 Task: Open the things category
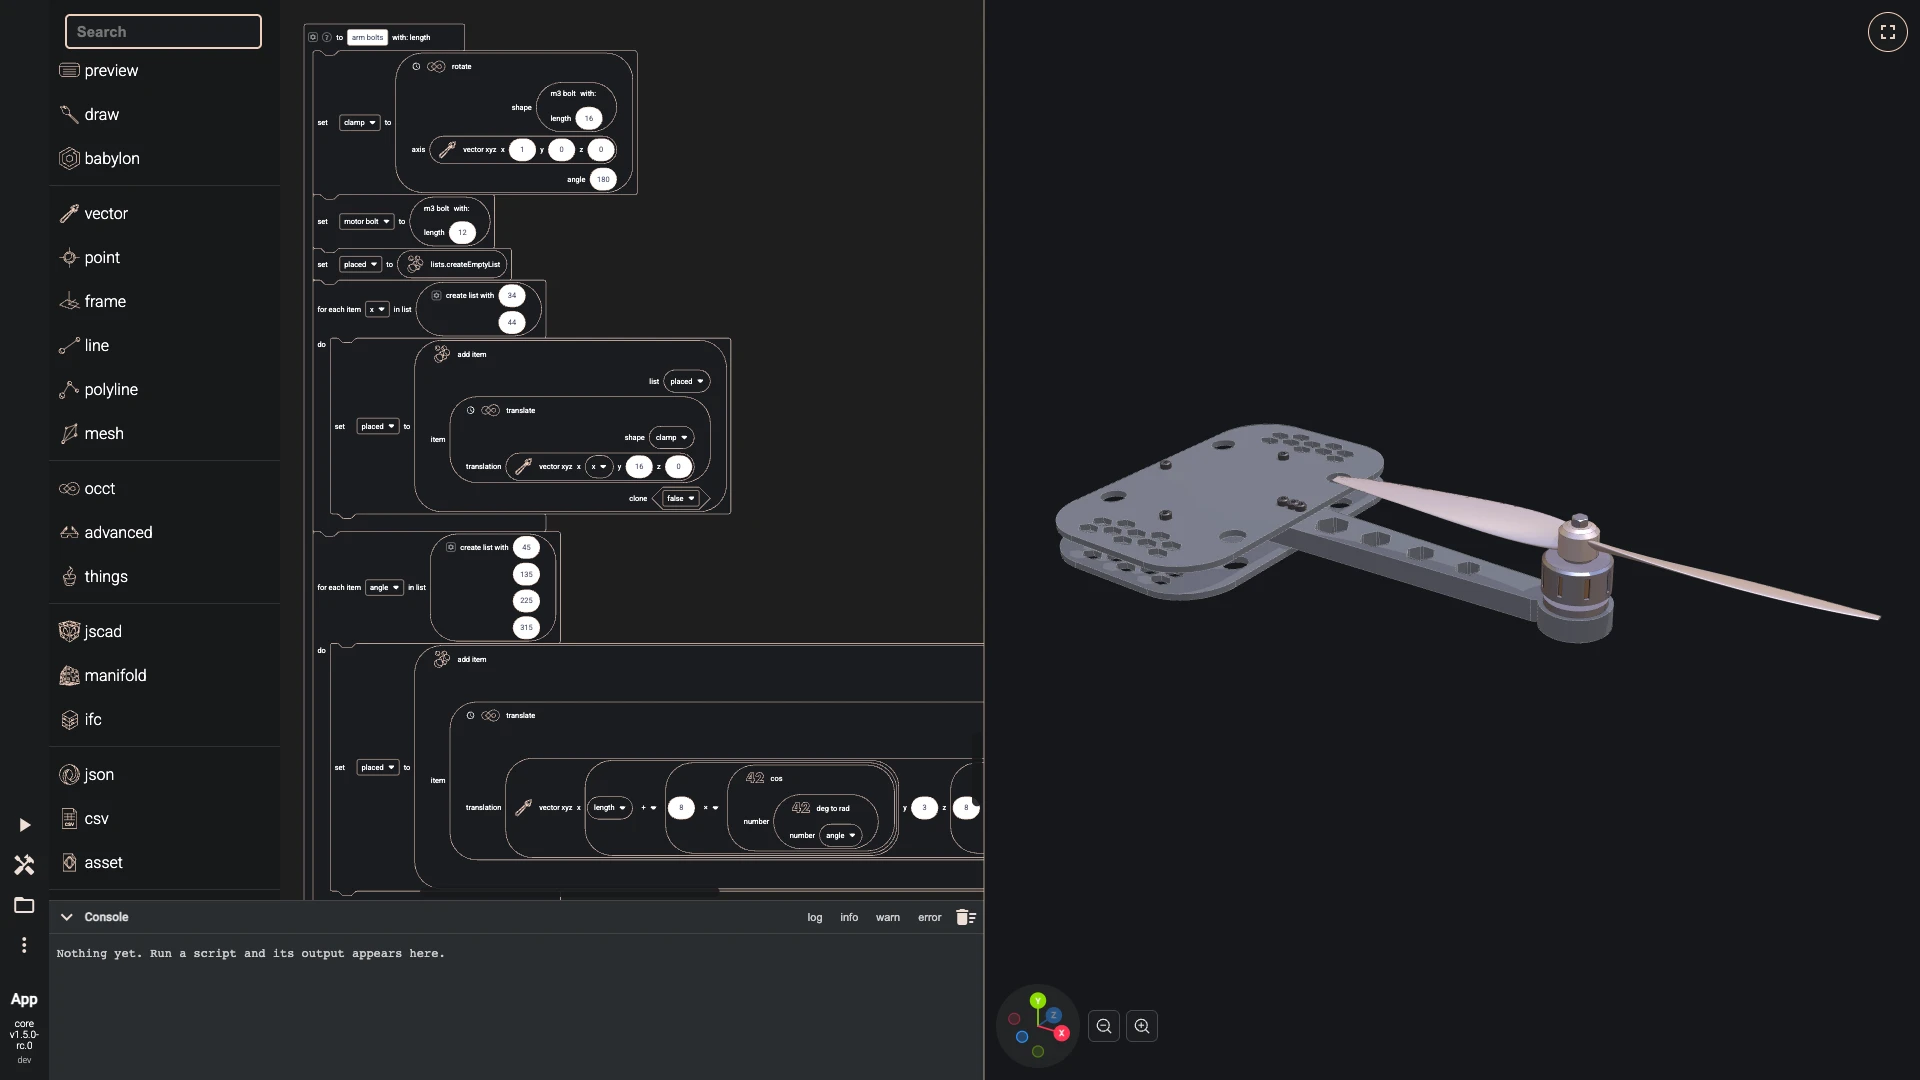tap(164, 576)
